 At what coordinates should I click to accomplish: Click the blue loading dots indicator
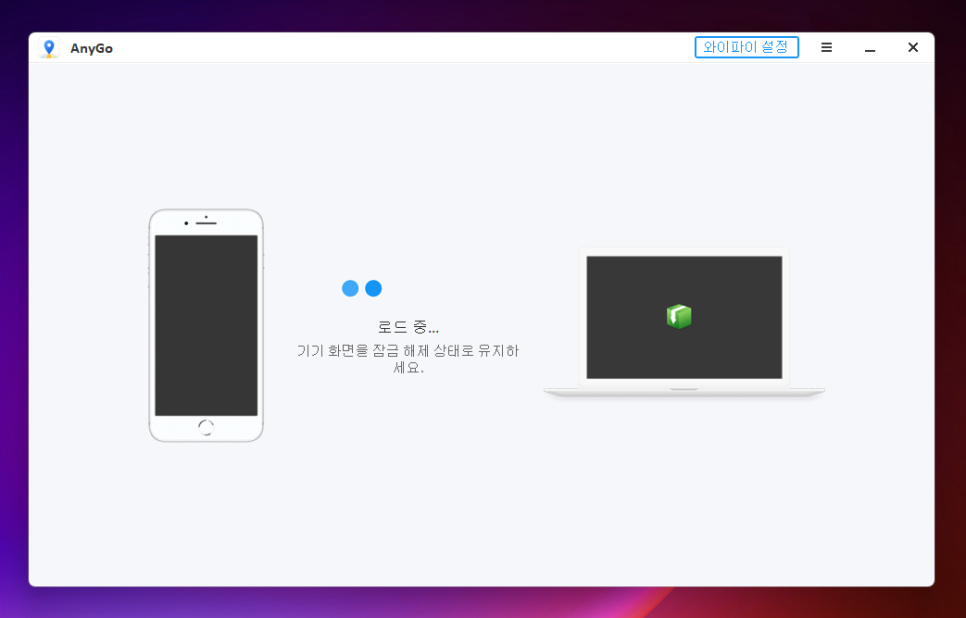point(362,288)
